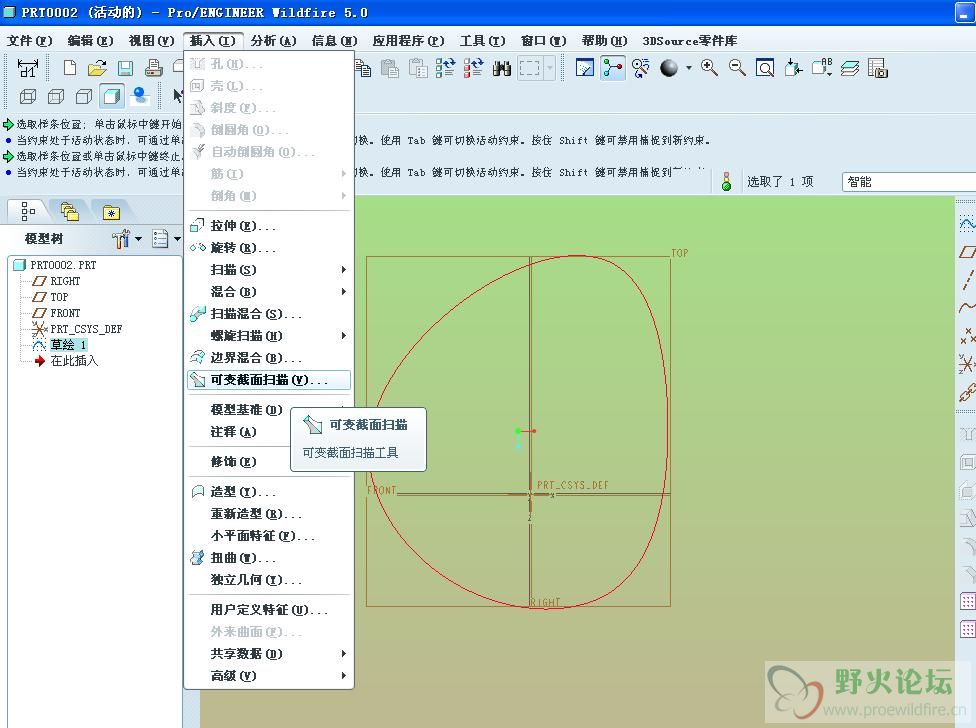Open model tree show list dropdown
This screenshot has width=976, height=728.
point(166,238)
